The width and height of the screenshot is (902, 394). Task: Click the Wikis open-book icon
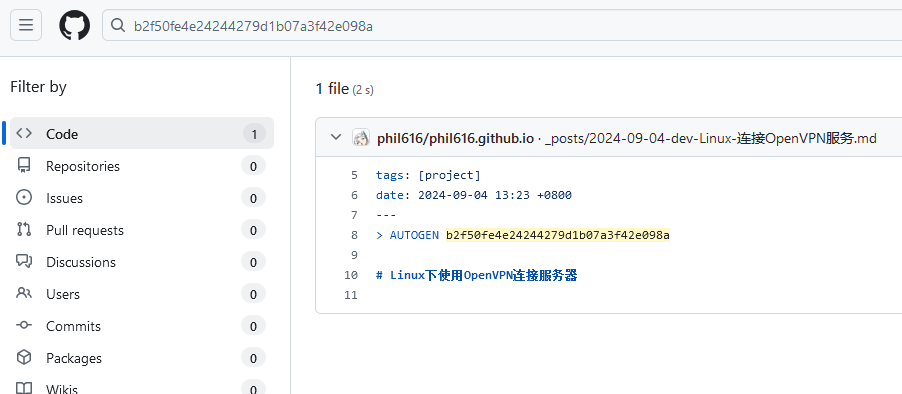[24, 388]
